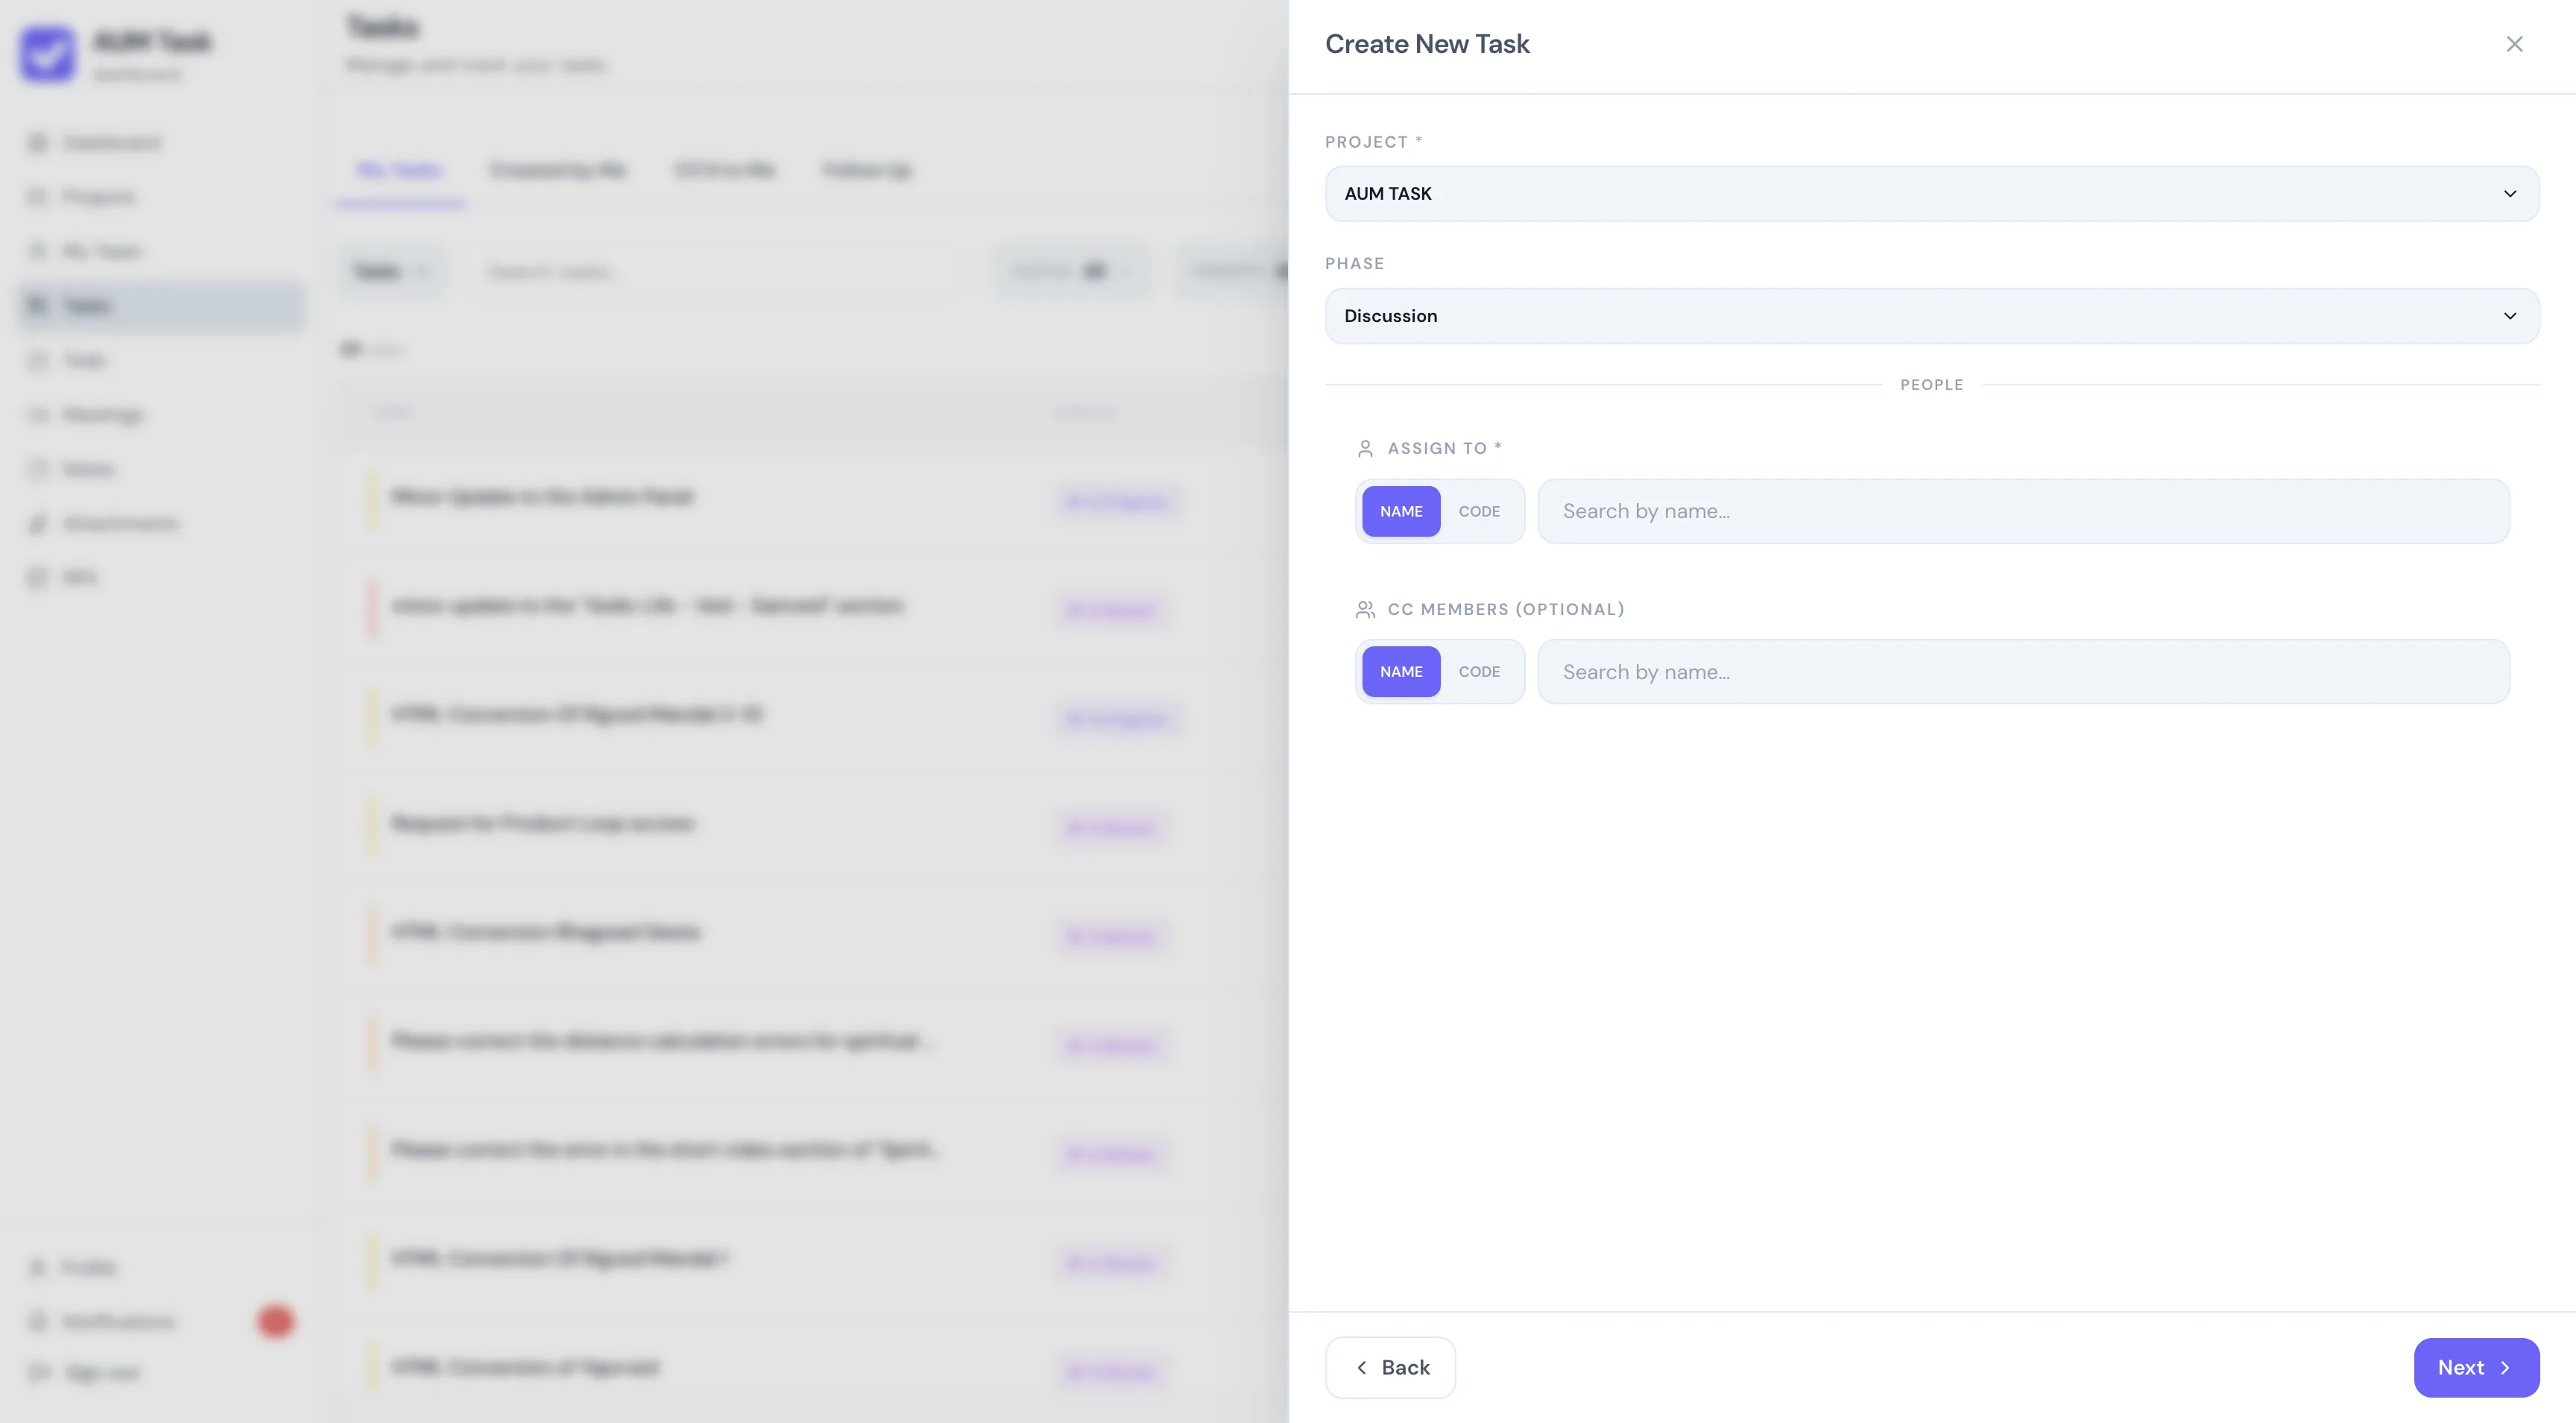Switch CC Members search to CODE
The image size is (2576, 1423).
1478,672
